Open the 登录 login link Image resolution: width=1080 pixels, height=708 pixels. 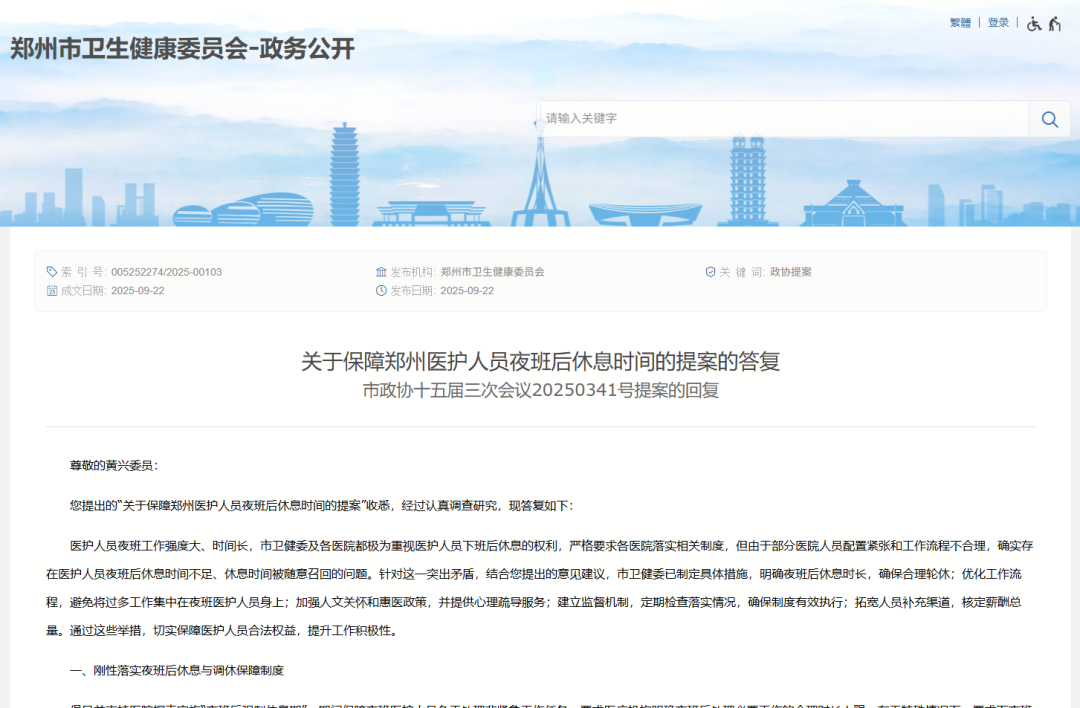pos(998,23)
